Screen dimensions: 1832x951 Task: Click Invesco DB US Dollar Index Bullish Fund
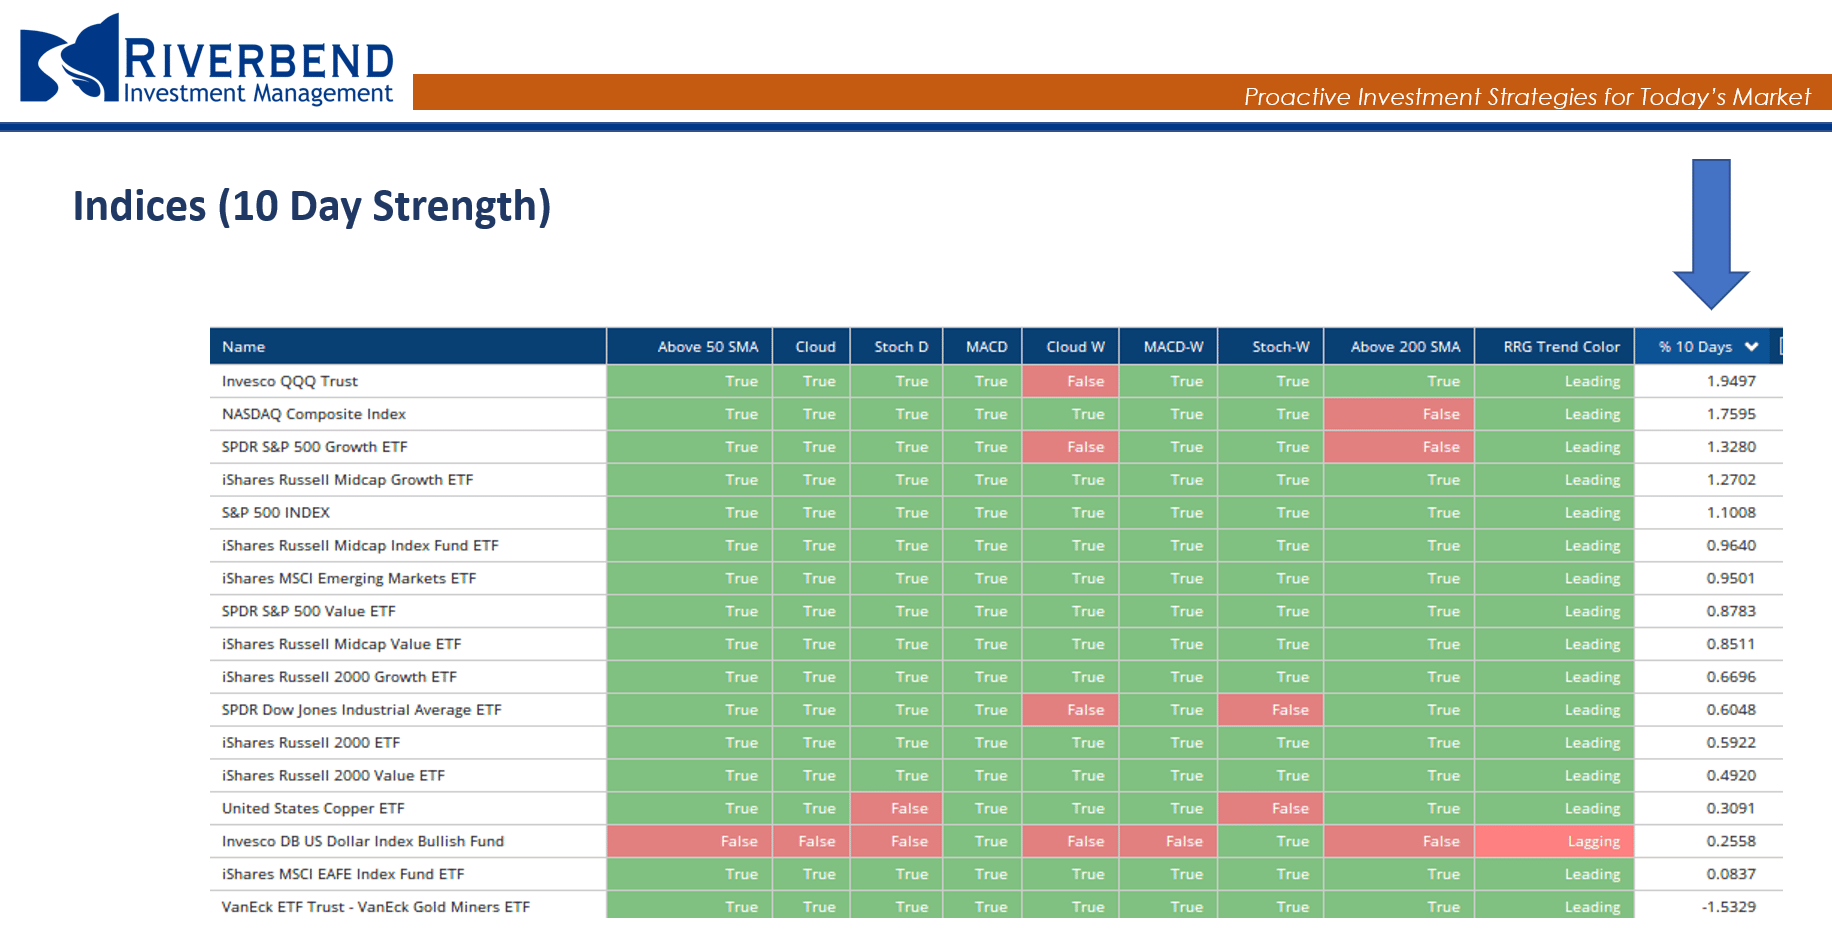point(362,842)
